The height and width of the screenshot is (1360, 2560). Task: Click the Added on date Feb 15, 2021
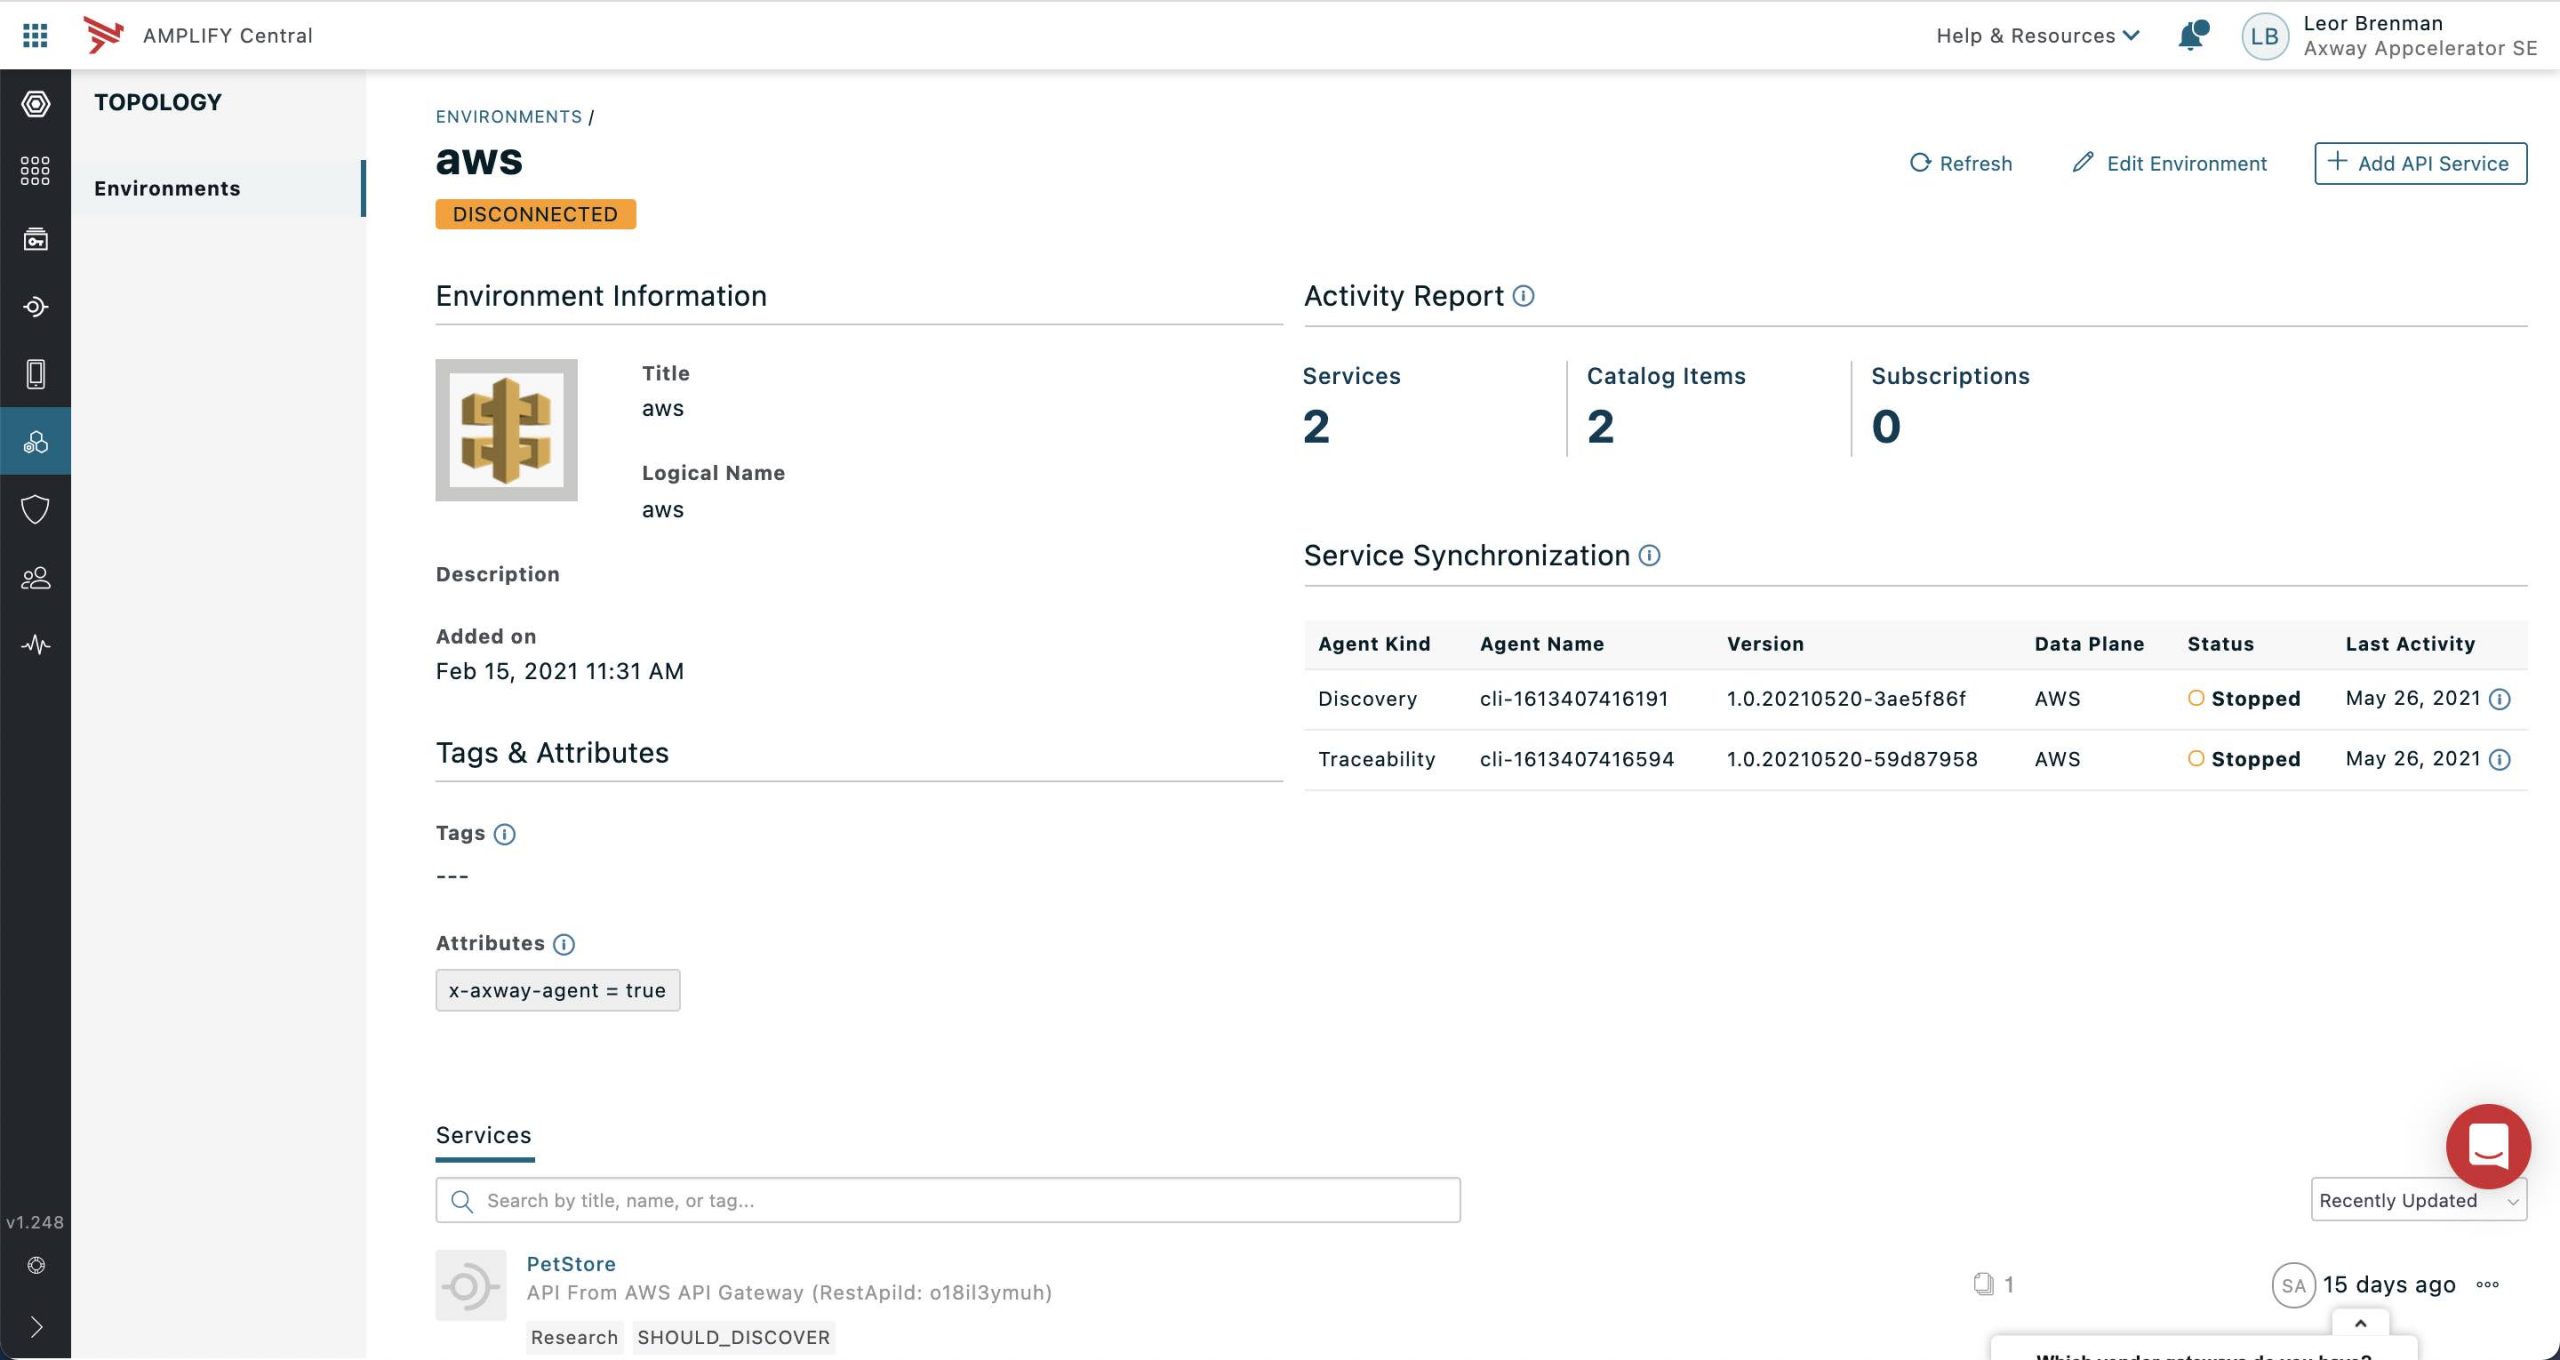tap(560, 671)
